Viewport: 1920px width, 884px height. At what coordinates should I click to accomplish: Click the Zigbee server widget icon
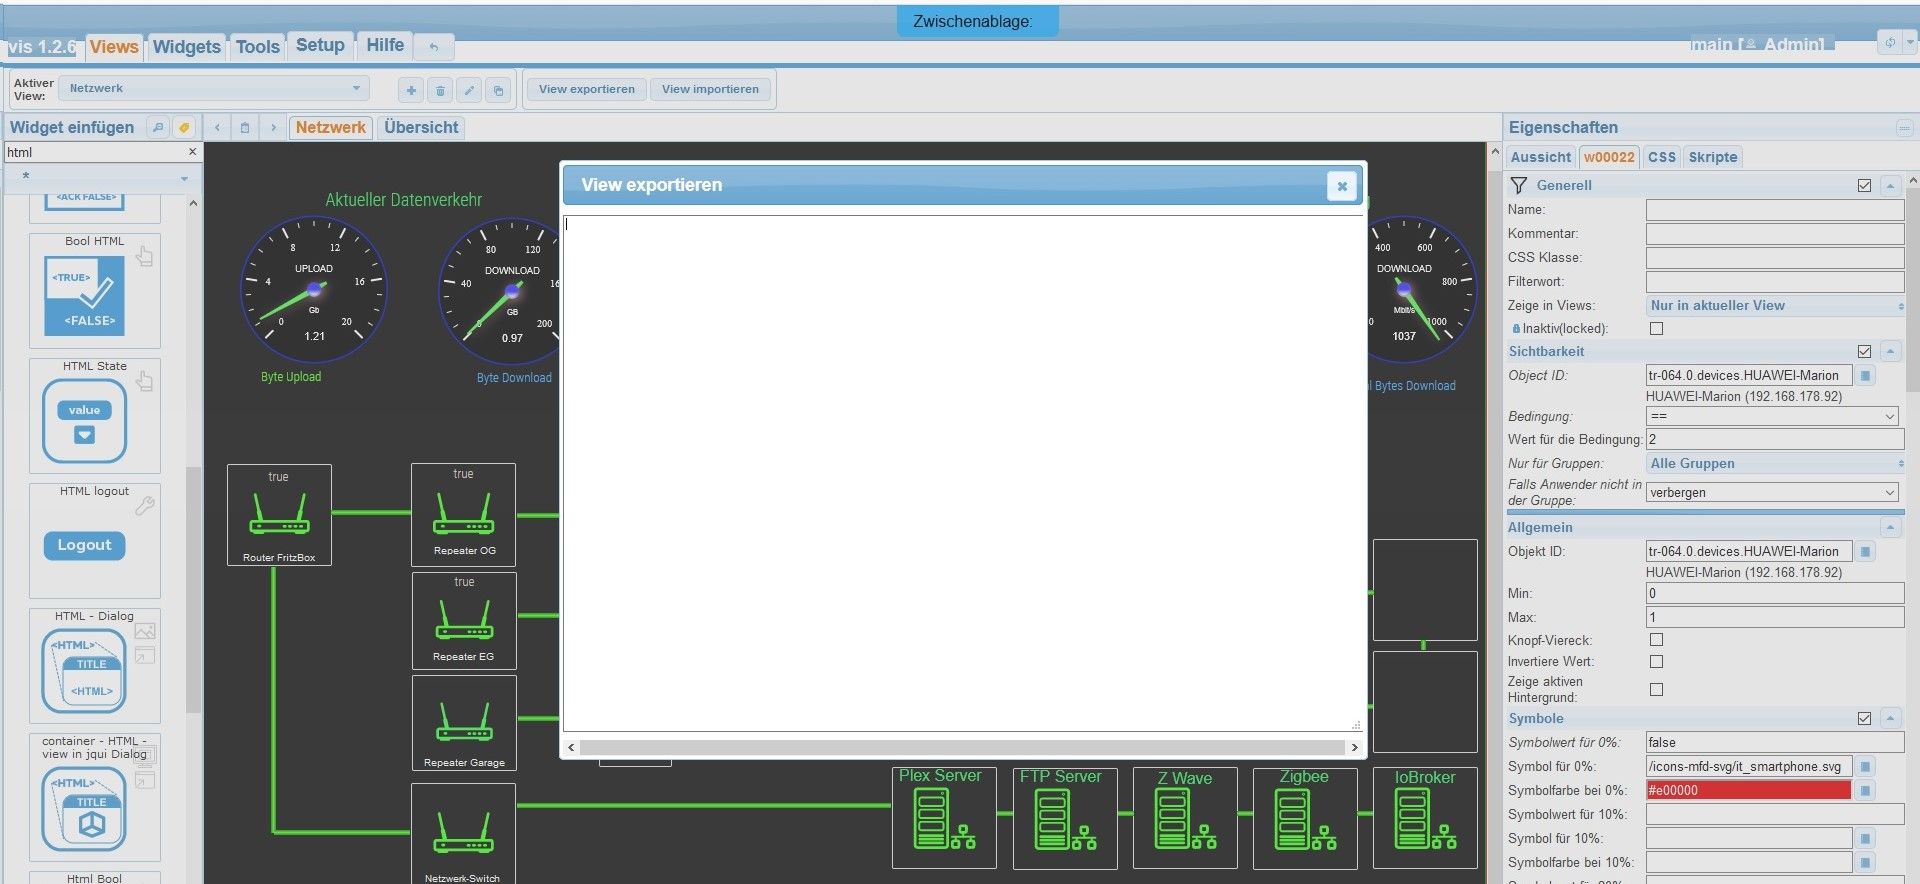[x=1305, y=818]
